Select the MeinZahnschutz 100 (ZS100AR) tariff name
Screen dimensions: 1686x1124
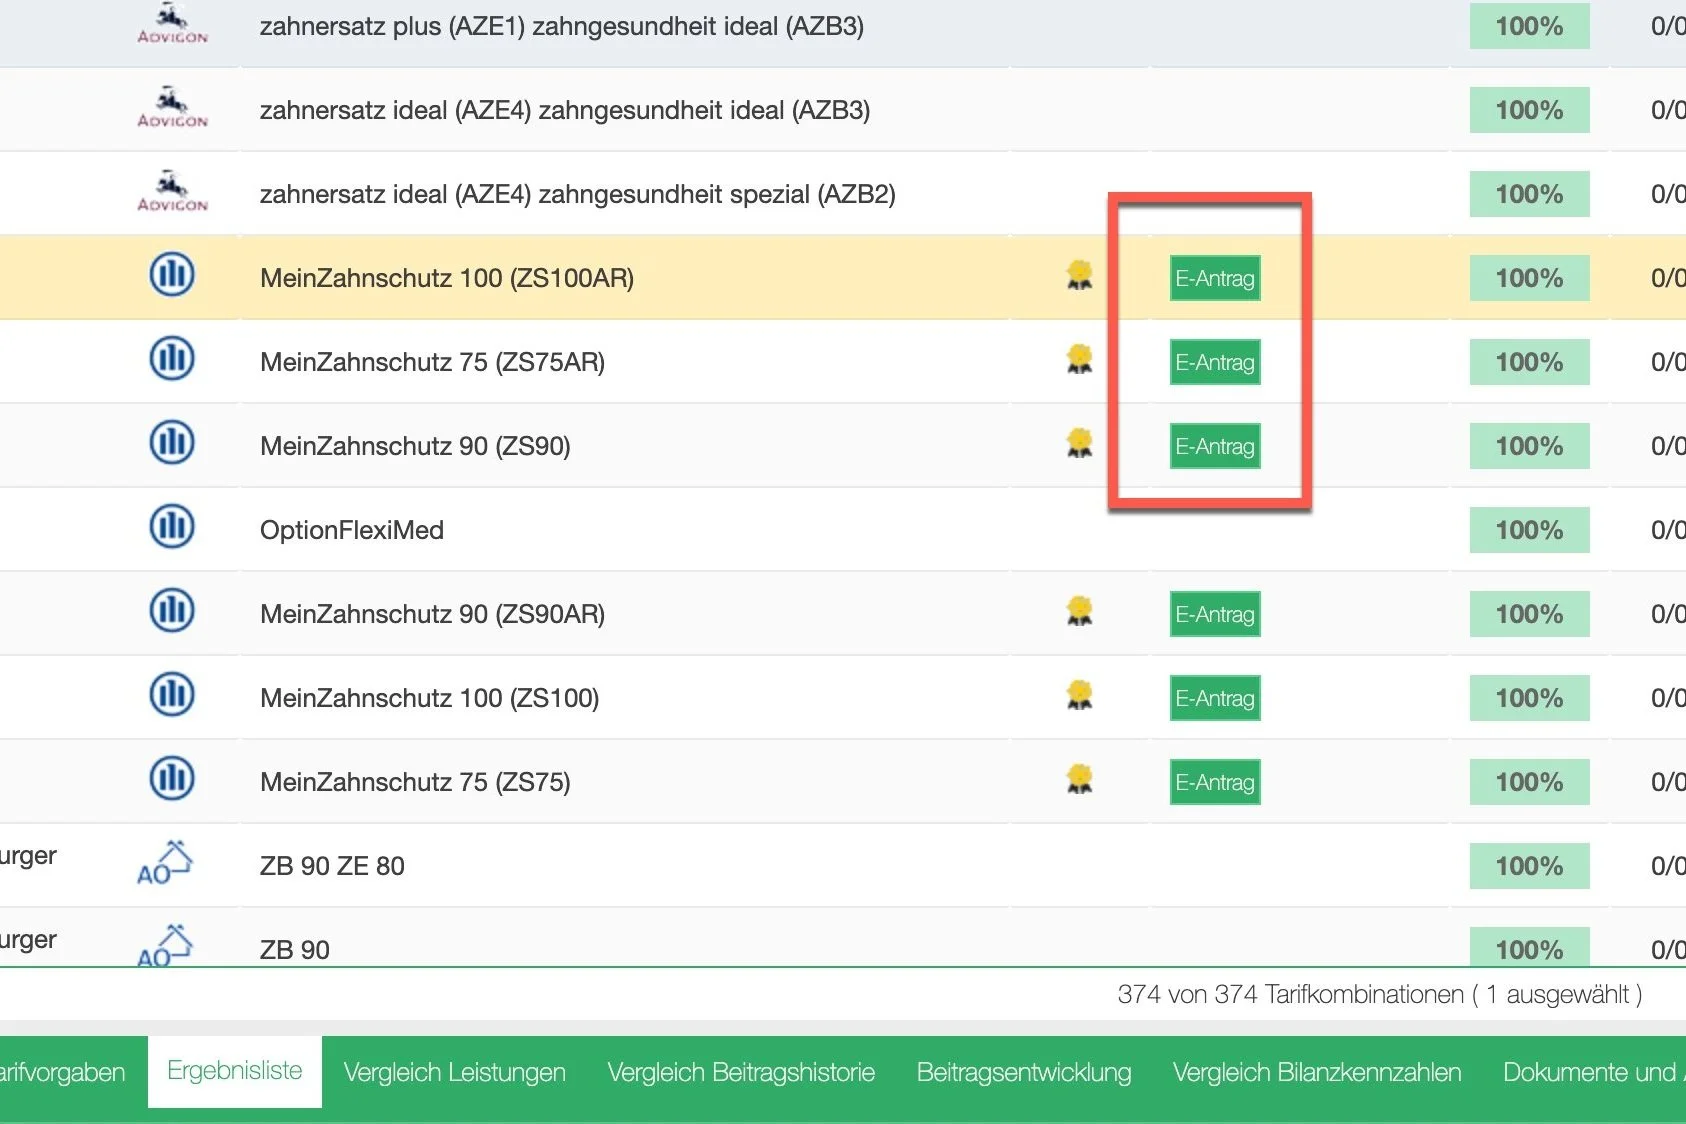click(x=447, y=278)
